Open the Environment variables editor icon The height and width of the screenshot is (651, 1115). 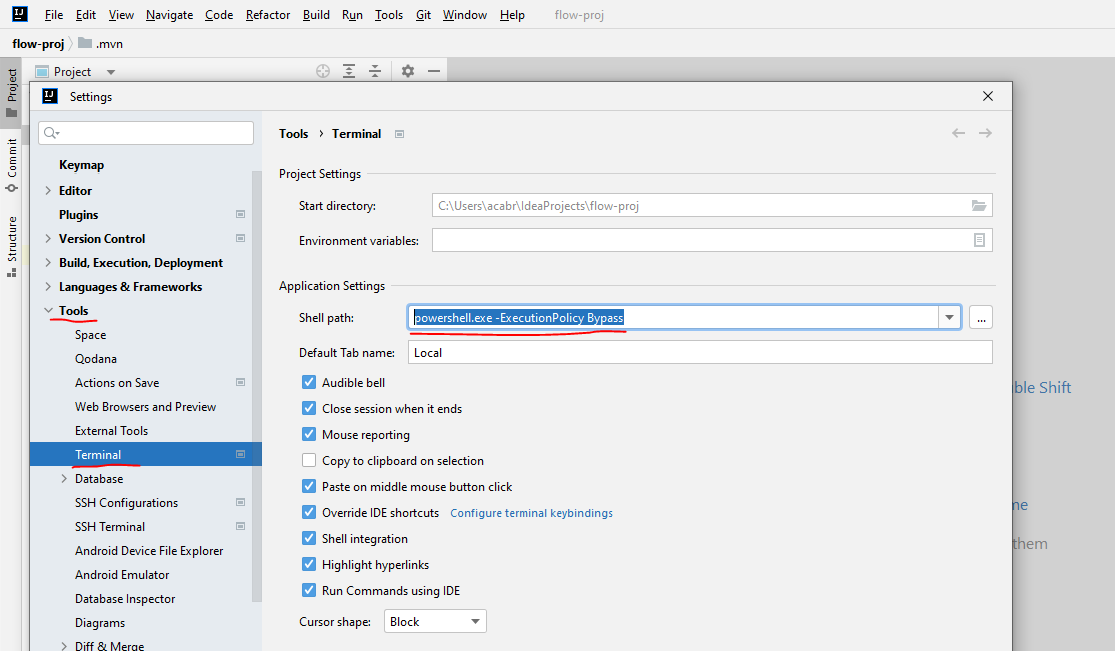pyautogui.click(x=978, y=239)
